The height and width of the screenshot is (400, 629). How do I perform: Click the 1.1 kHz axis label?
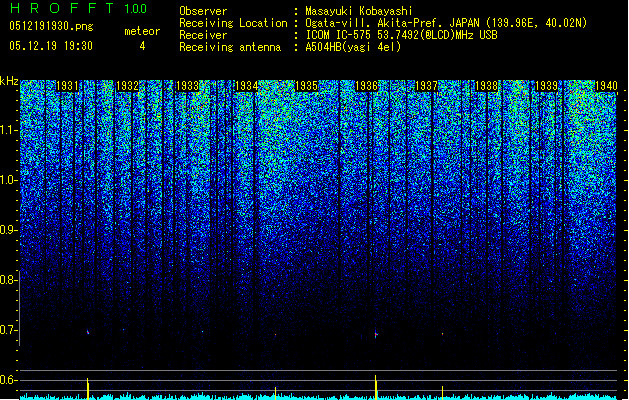8,130
